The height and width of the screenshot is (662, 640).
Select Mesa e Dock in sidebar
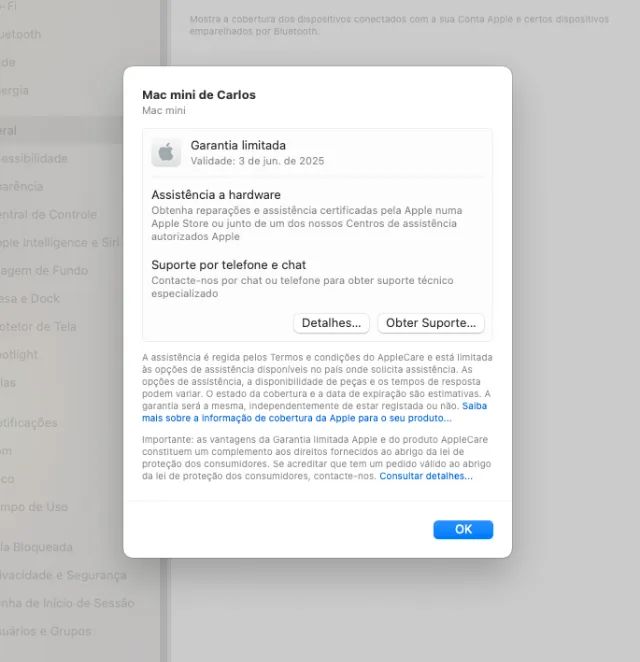pos(30,298)
